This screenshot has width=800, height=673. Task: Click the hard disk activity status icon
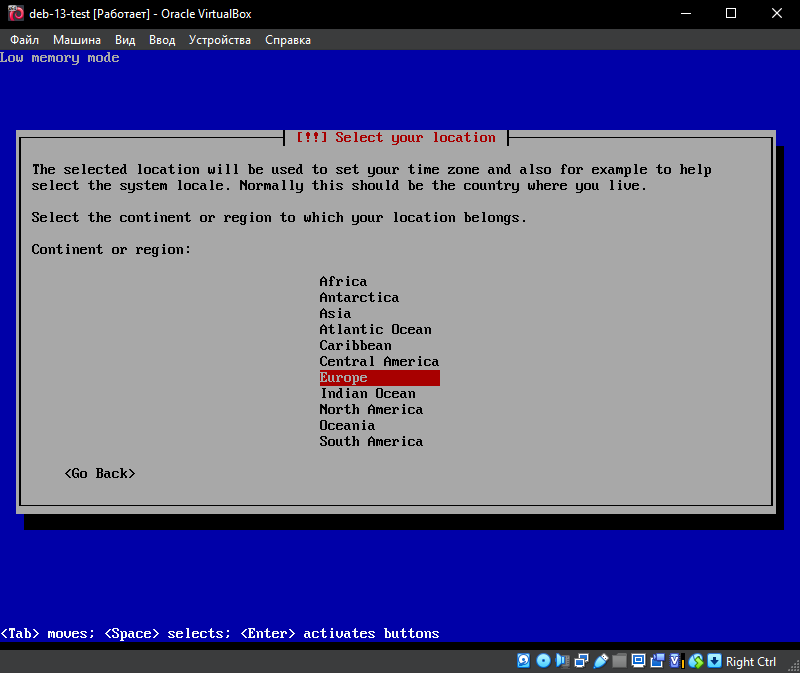click(523, 661)
